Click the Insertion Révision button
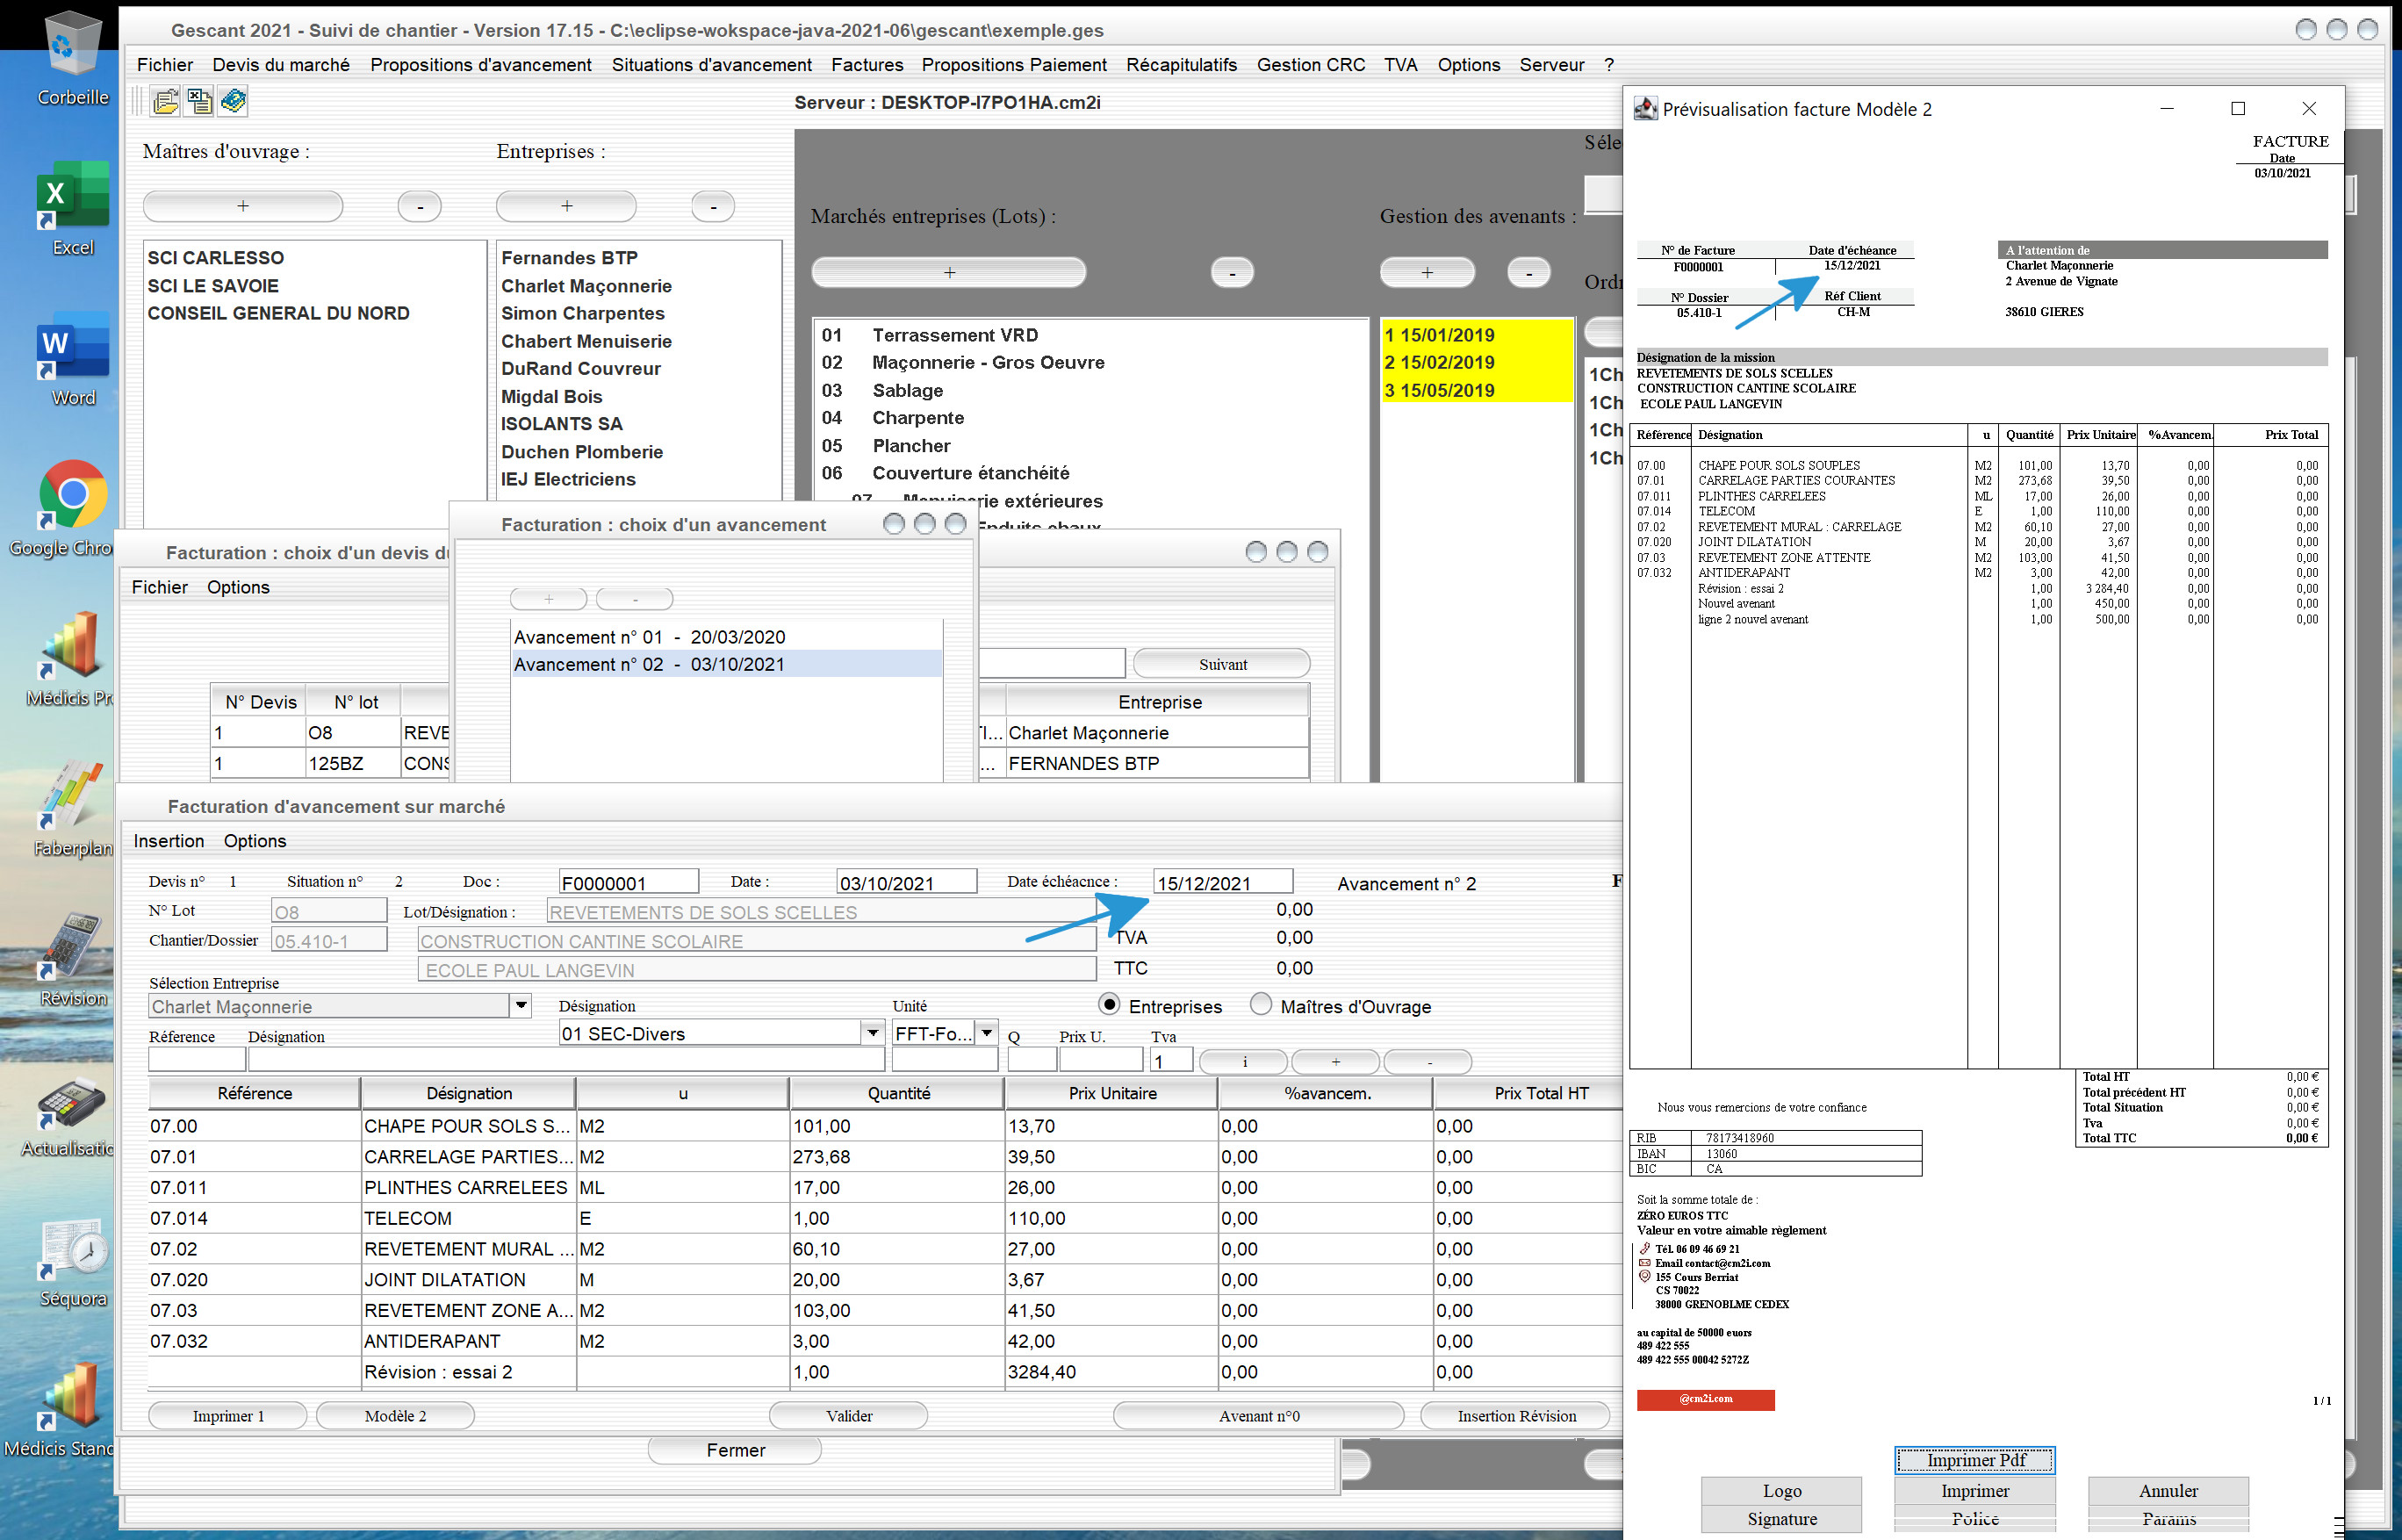 [x=1516, y=1416]
